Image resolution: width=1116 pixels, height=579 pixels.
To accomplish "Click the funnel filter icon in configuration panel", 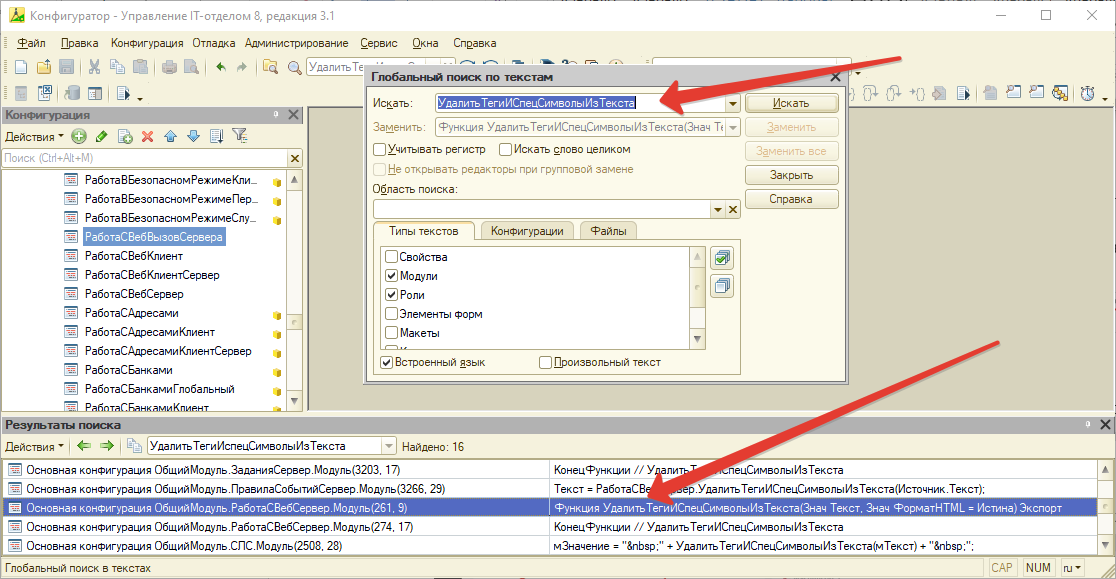I will pos(239,136).
